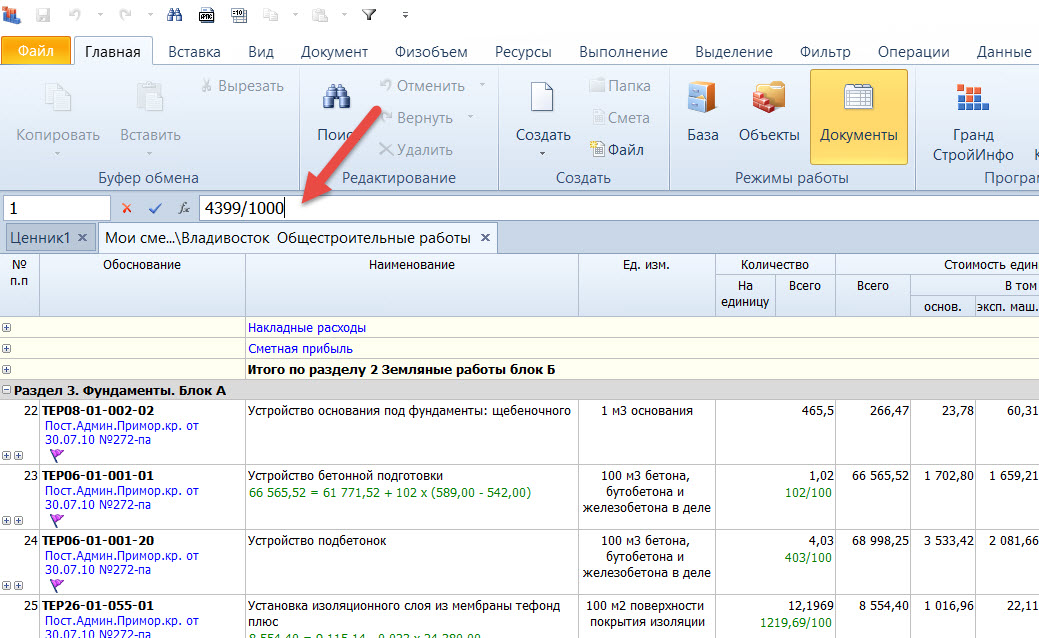
Task: Collapse Раздел 3. Фундаменты section
Action: (7, 390)
